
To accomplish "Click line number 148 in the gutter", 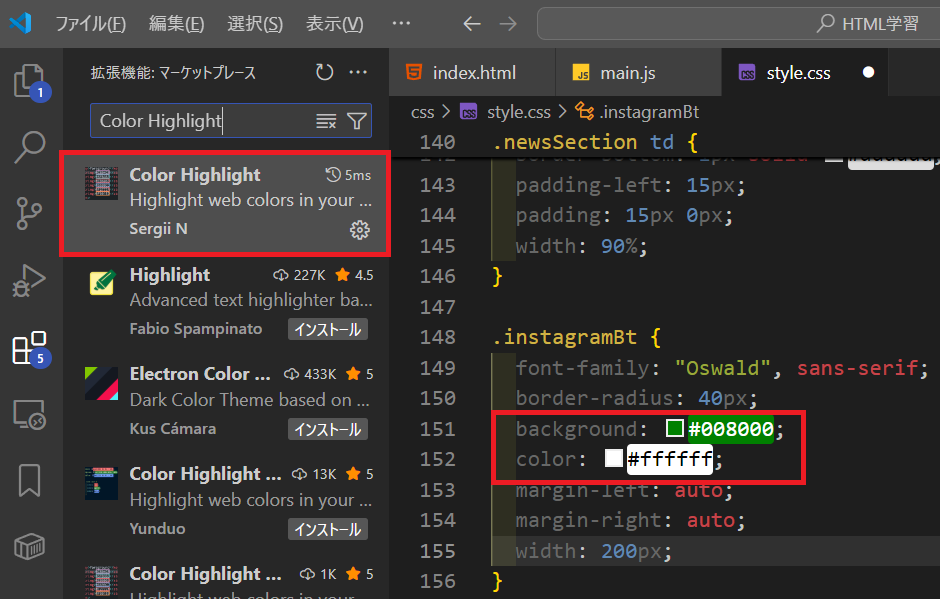I will [x=438, y=338].
